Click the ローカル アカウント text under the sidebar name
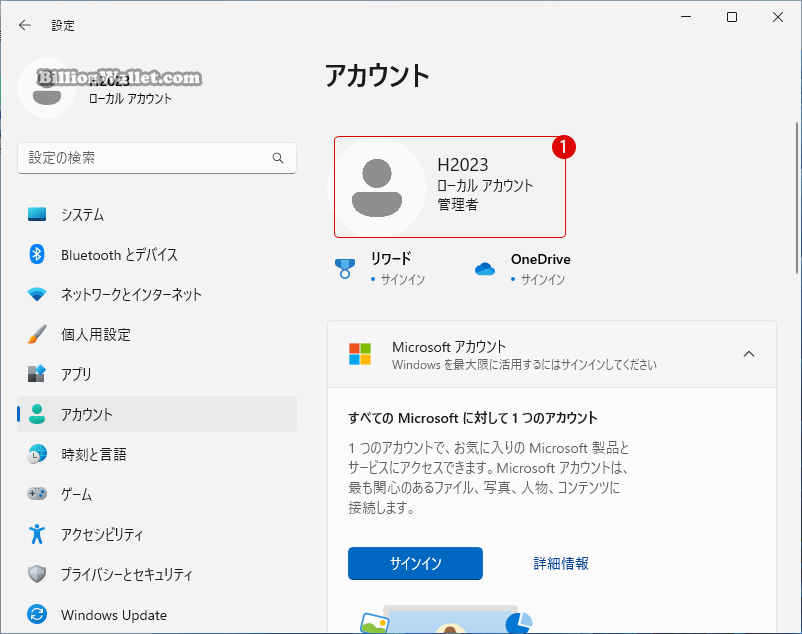This screenshot has height=634, width=802. [x=130, y=99]
